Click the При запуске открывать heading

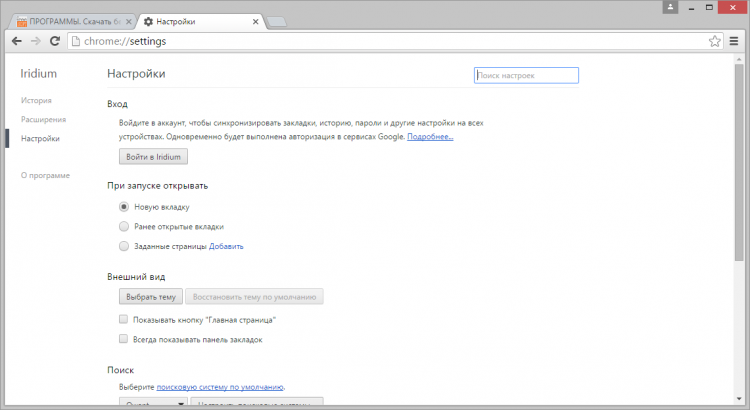pyautogui.click(x=157, y=186)
